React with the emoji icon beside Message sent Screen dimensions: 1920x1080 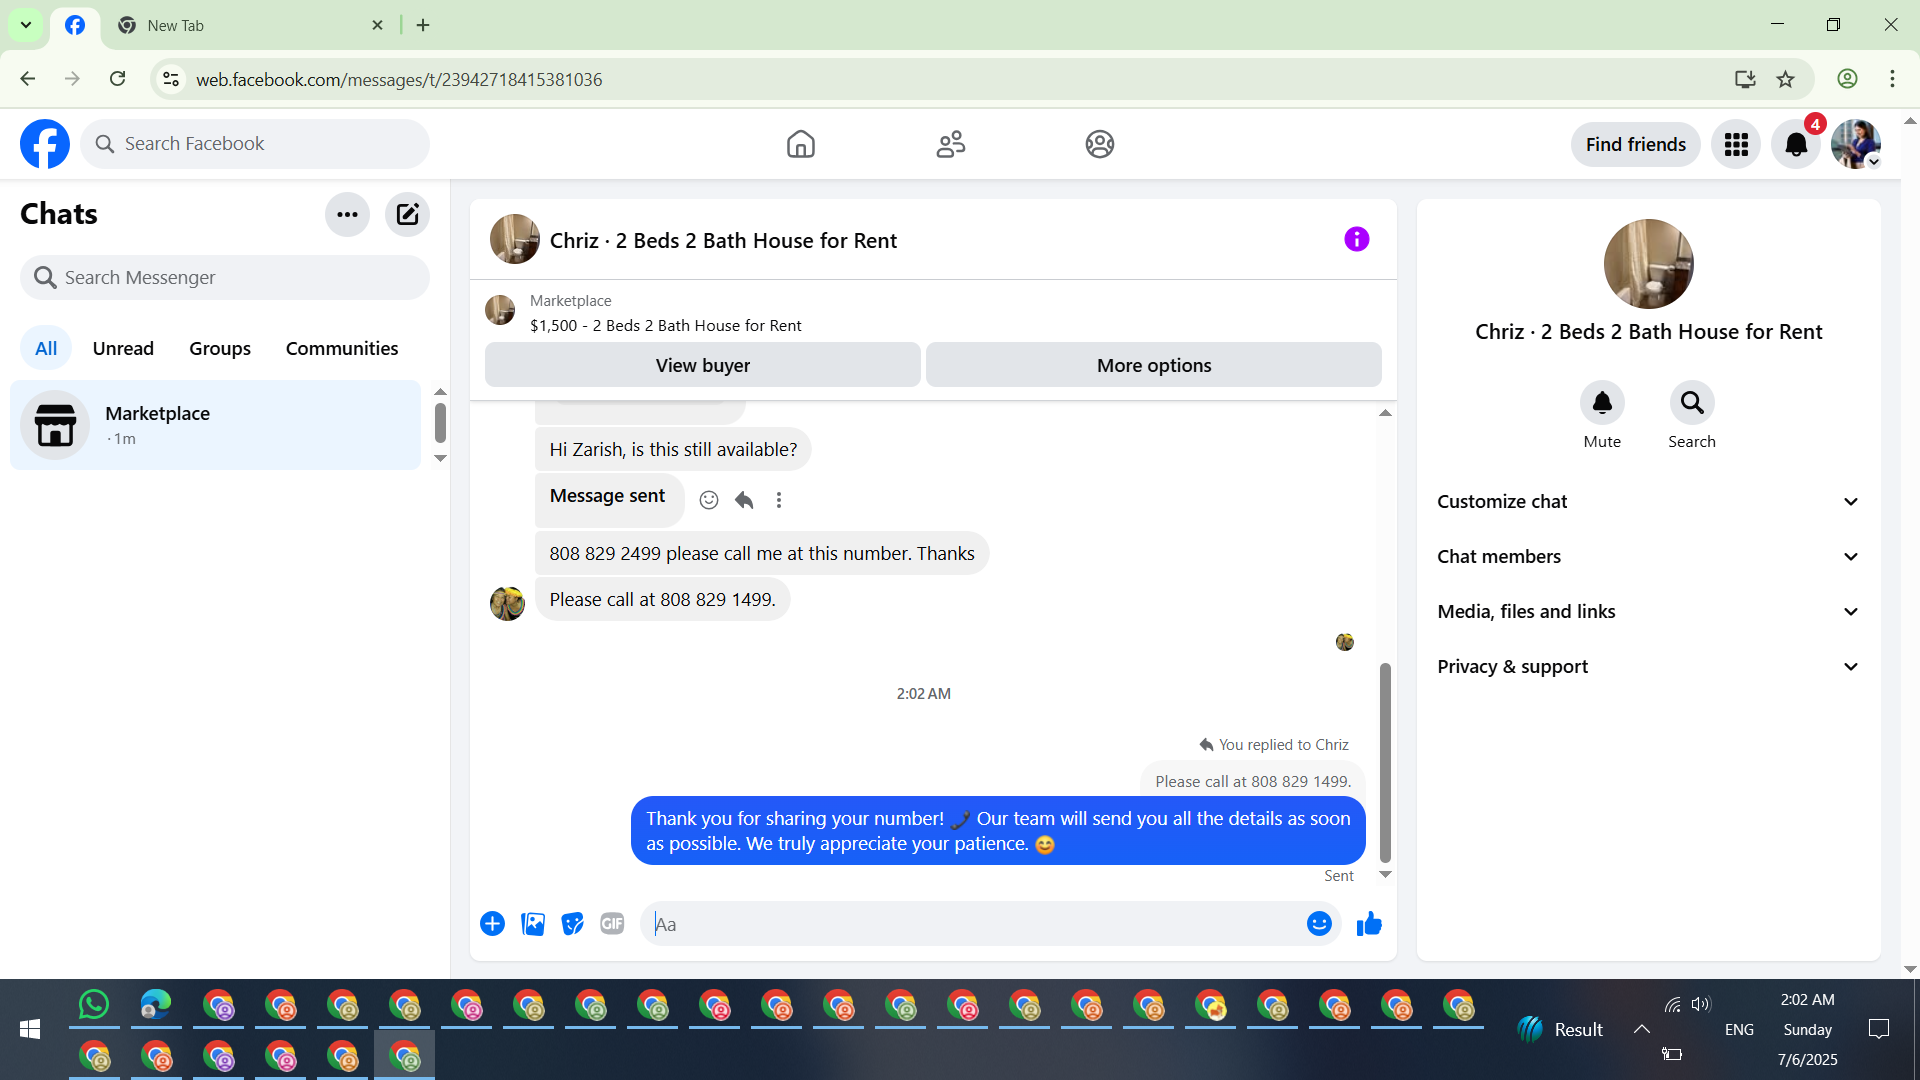click(709, 500)
